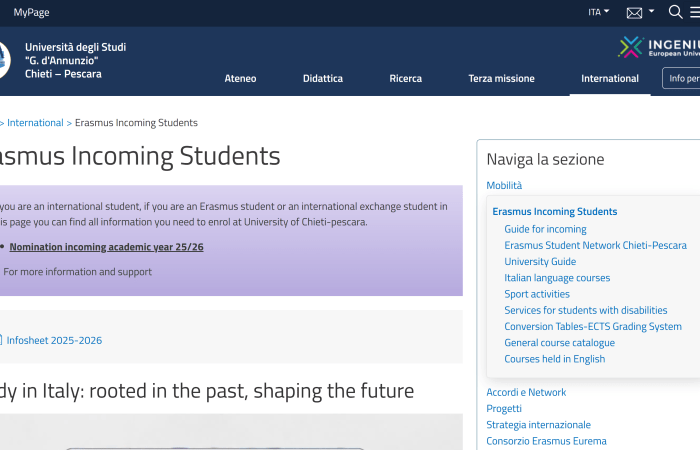Open Conversion Tables-ECTS Grading System
The width and height of the screenshot is (700, 450).
click(592, 326)
